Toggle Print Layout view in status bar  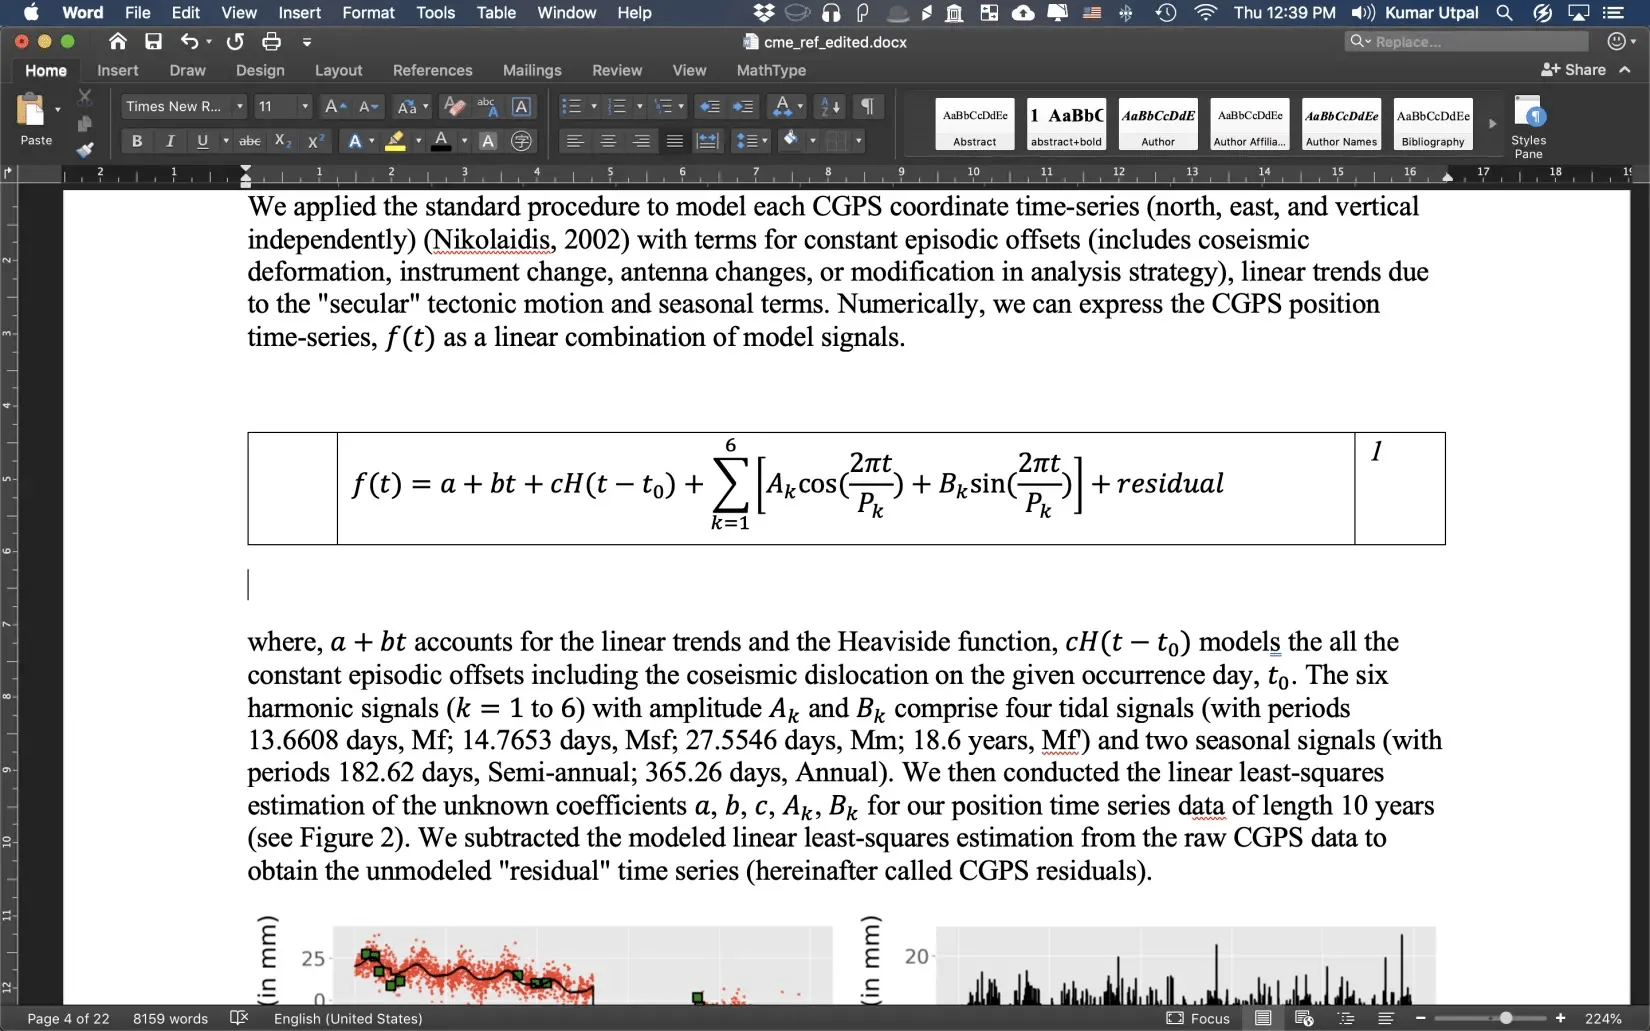pos(1263,1018)
